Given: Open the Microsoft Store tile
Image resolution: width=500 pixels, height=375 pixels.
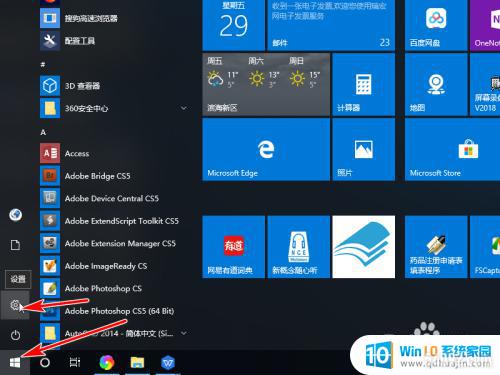Looking at the screenshot, I should click(452, 149).
